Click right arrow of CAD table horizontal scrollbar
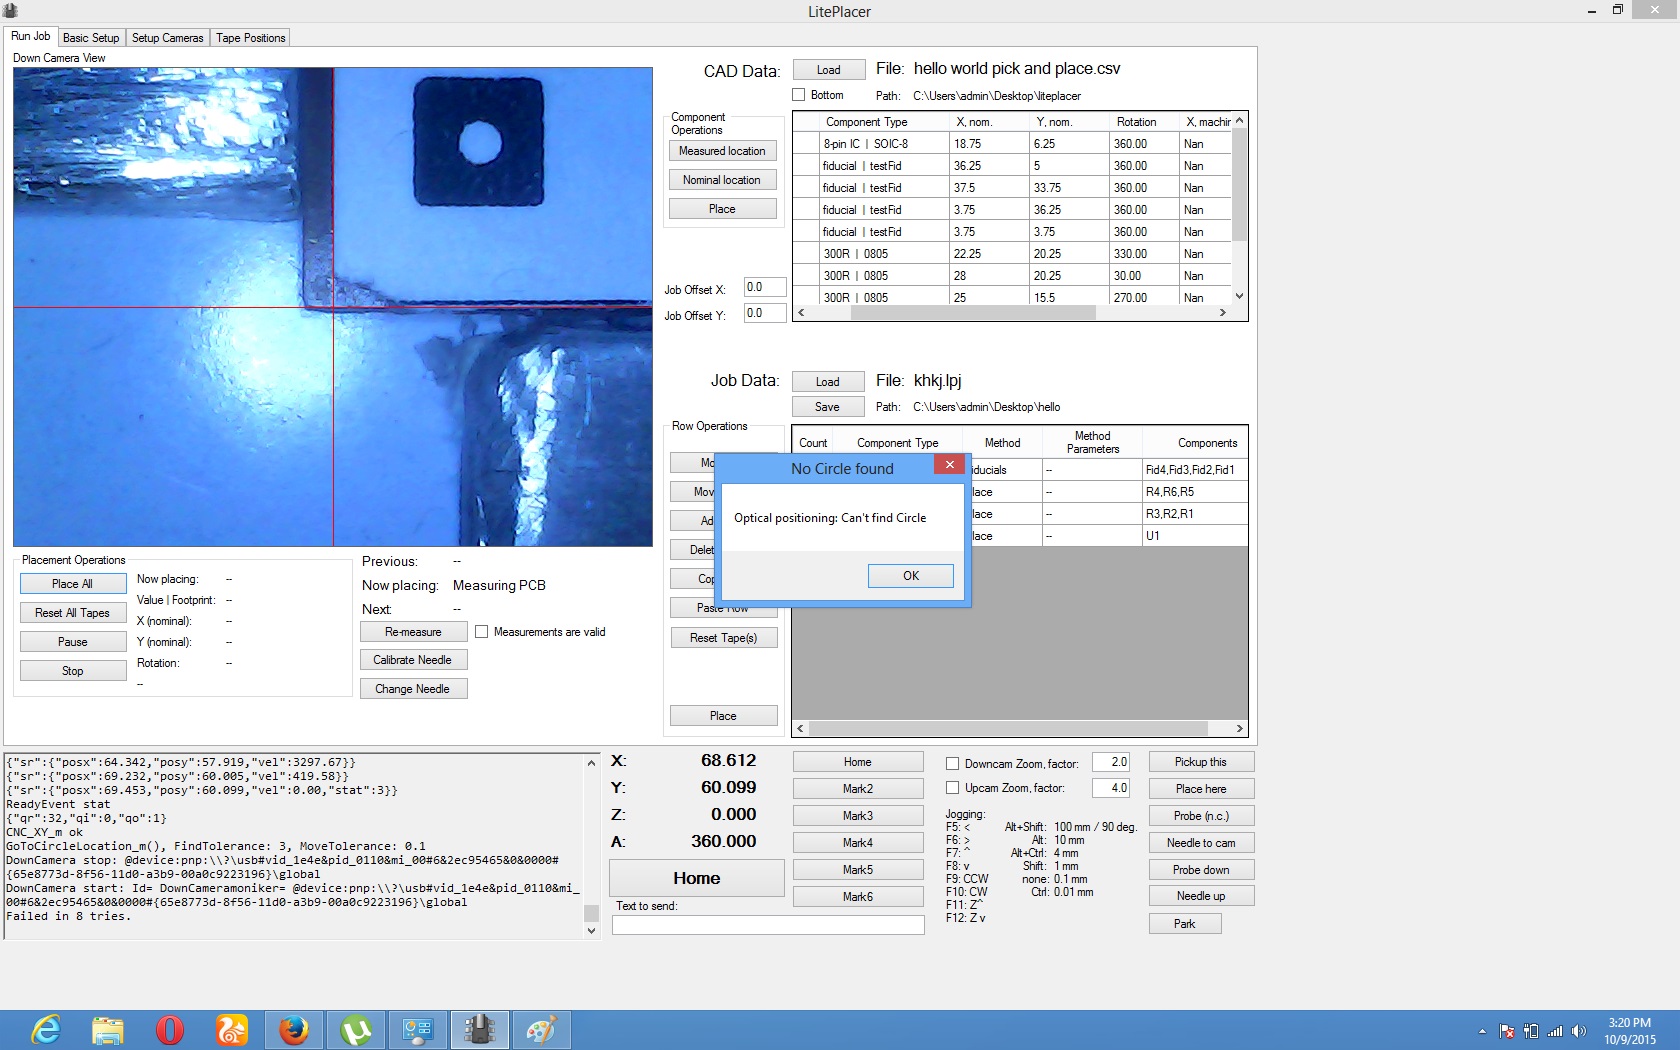1680x1050 pixels. tap(1222, 313)
